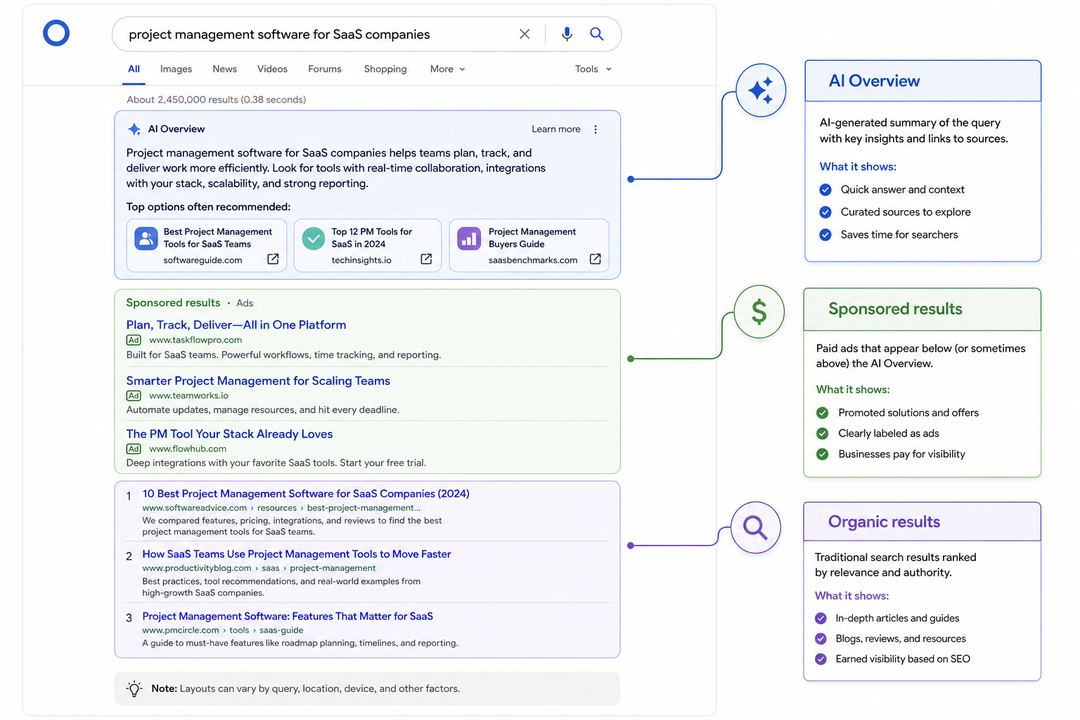
Task: Click the saasbenchmarks.com bar chart icon
Action: click(x=469, y=238)
